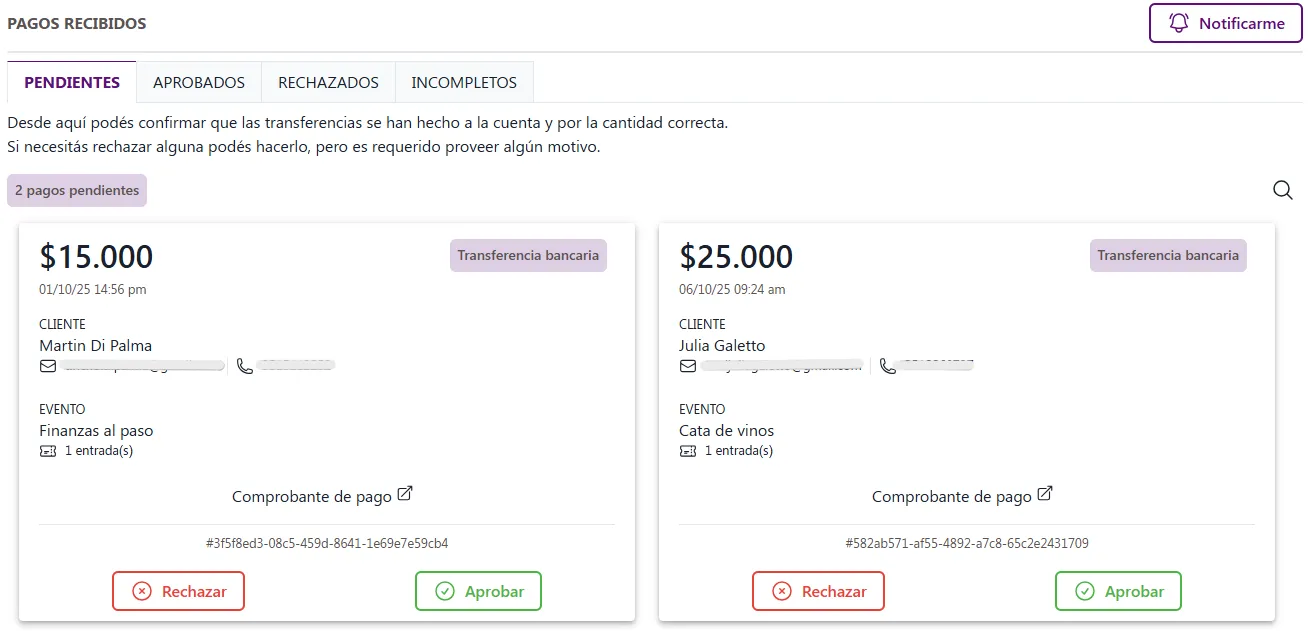
Task: Go to the INCOMPLETOS tab
Action: pos(464,83)
